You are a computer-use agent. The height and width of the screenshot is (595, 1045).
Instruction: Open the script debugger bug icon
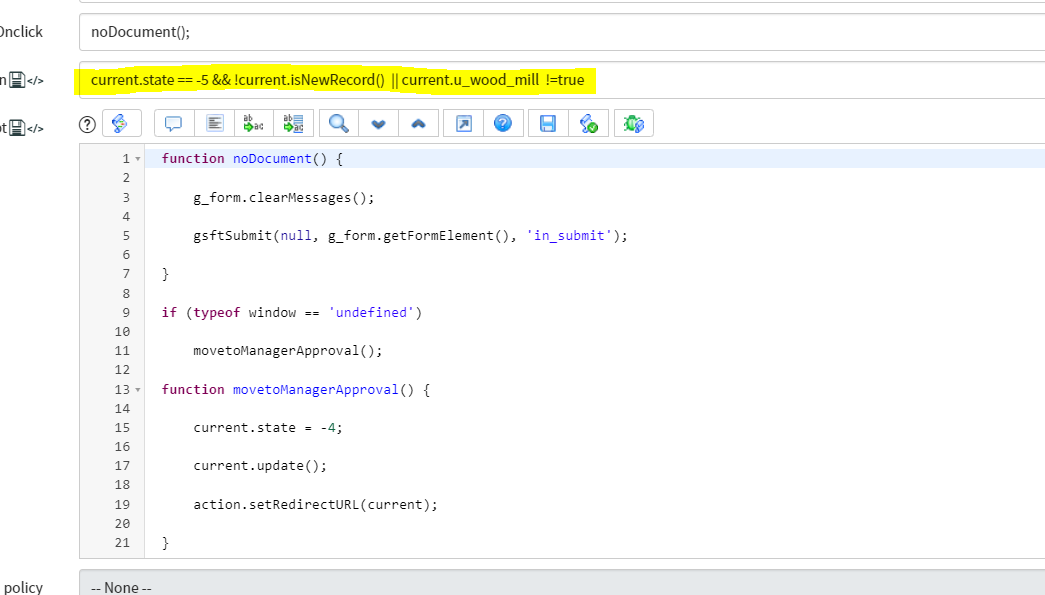(x=633, y=123)
